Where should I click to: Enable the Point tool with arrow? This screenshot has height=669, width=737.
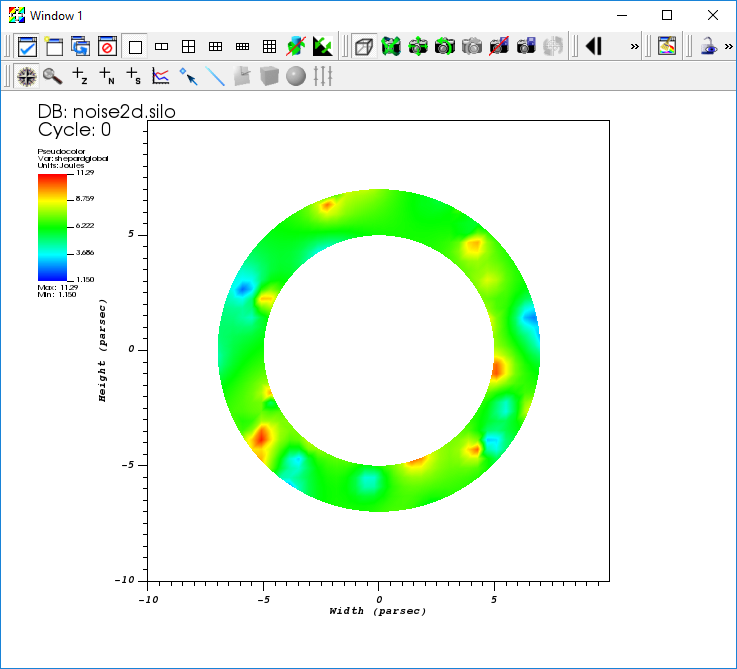coord(188,76)
